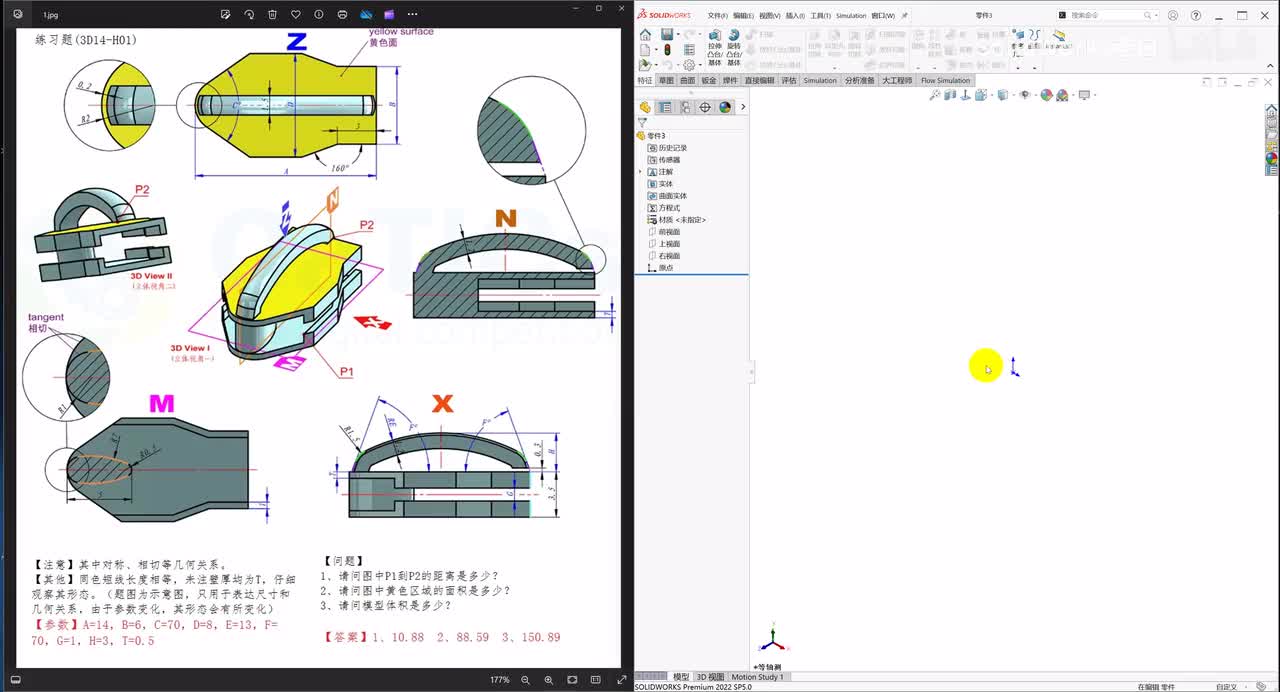Switch to the 焊件 ribbon tab
The height and width of the screenshot is (692, 1280).
tap(730, 80)
